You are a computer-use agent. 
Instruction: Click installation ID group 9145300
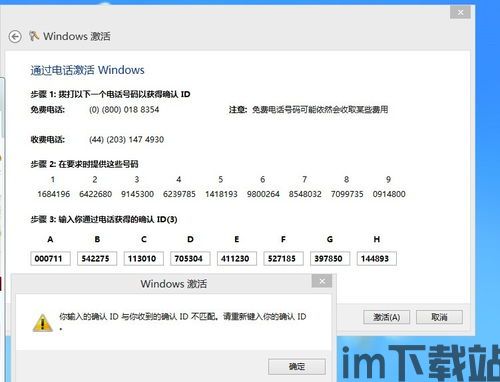(137, 194)
